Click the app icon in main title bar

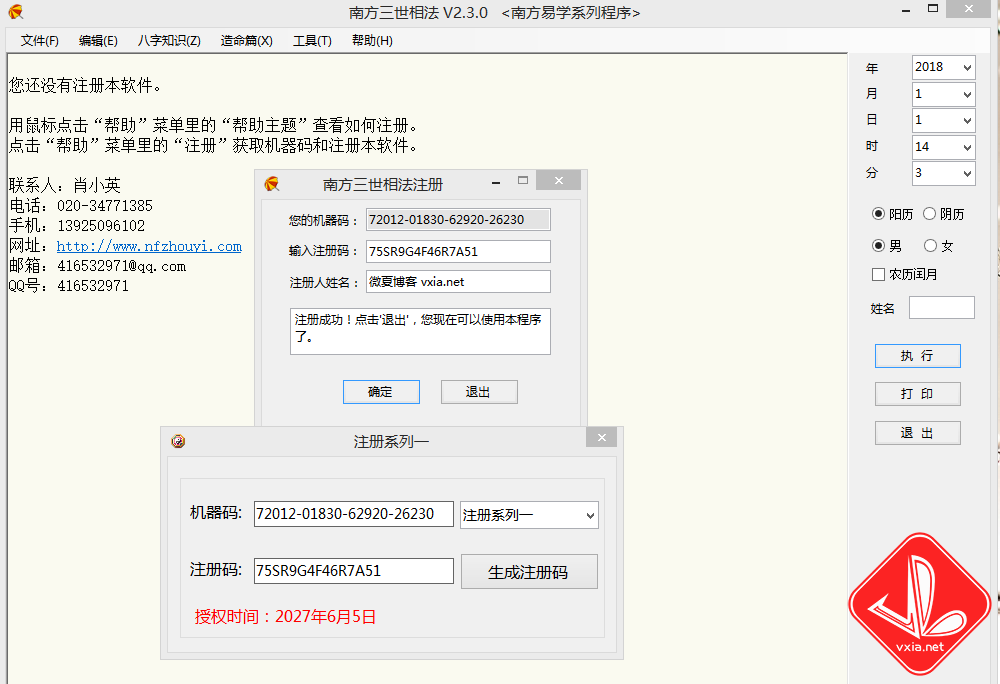15,12
